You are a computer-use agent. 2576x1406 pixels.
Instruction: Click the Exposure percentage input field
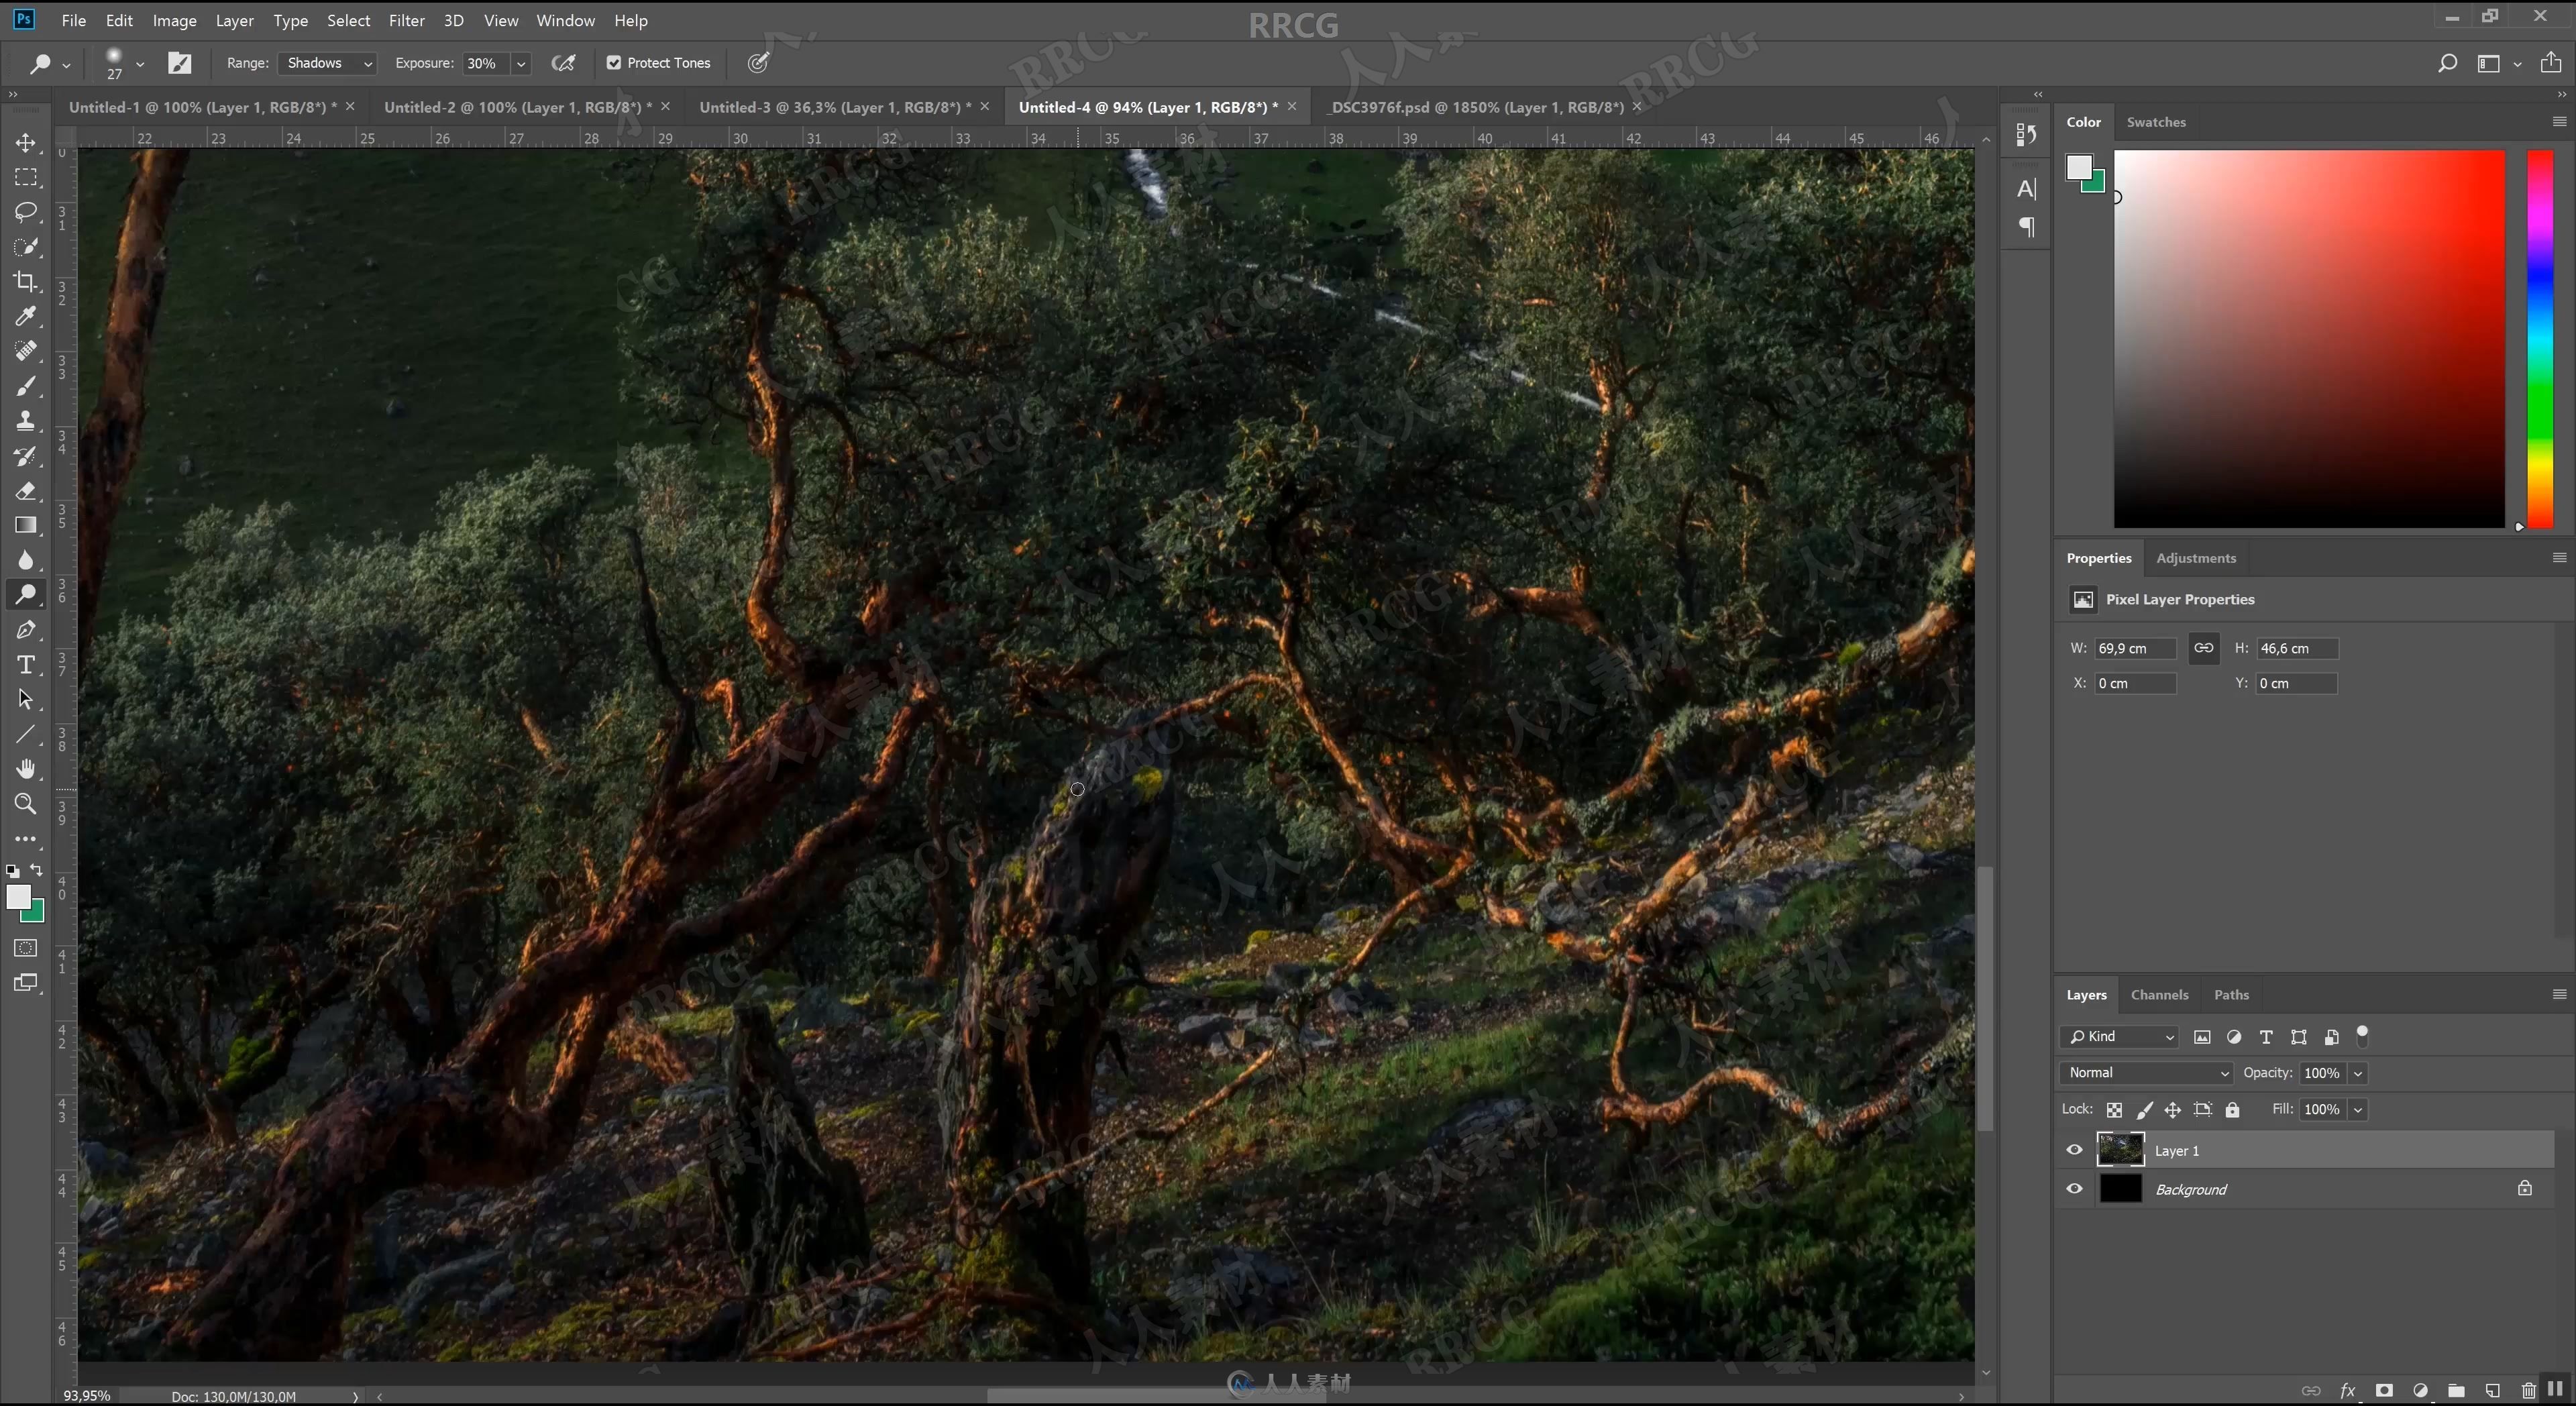pyautogui.click(x=481, y=62)
